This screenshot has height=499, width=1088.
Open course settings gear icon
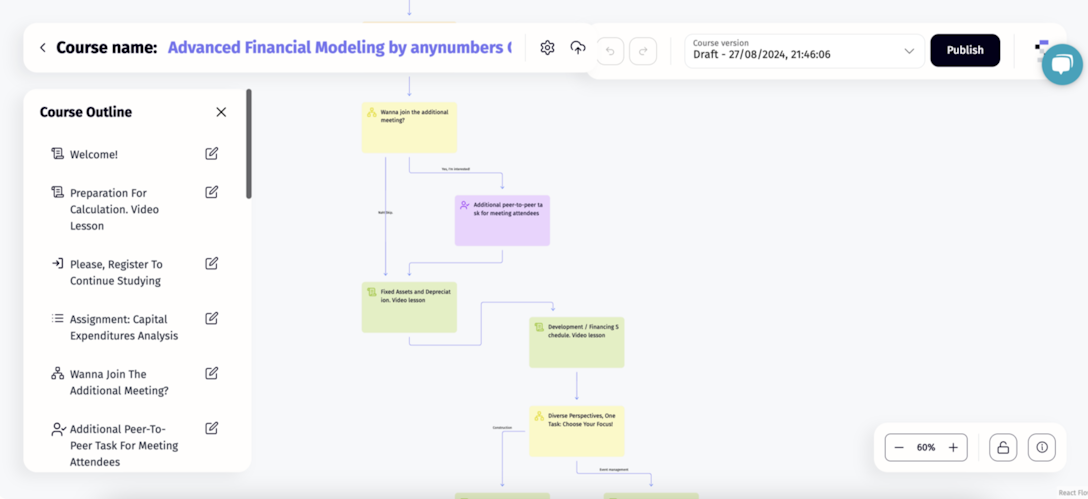point(547,48)
